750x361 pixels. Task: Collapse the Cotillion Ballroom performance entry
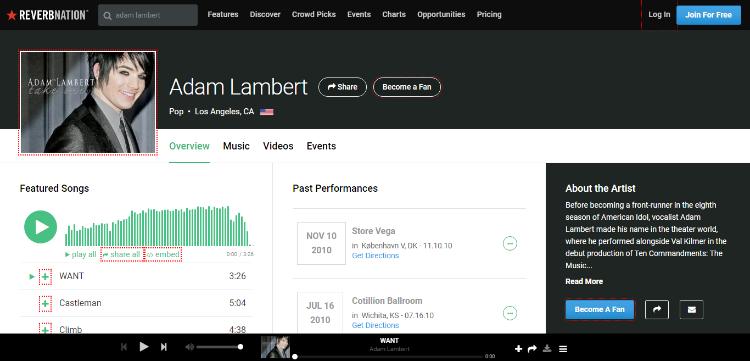[510, 313]
